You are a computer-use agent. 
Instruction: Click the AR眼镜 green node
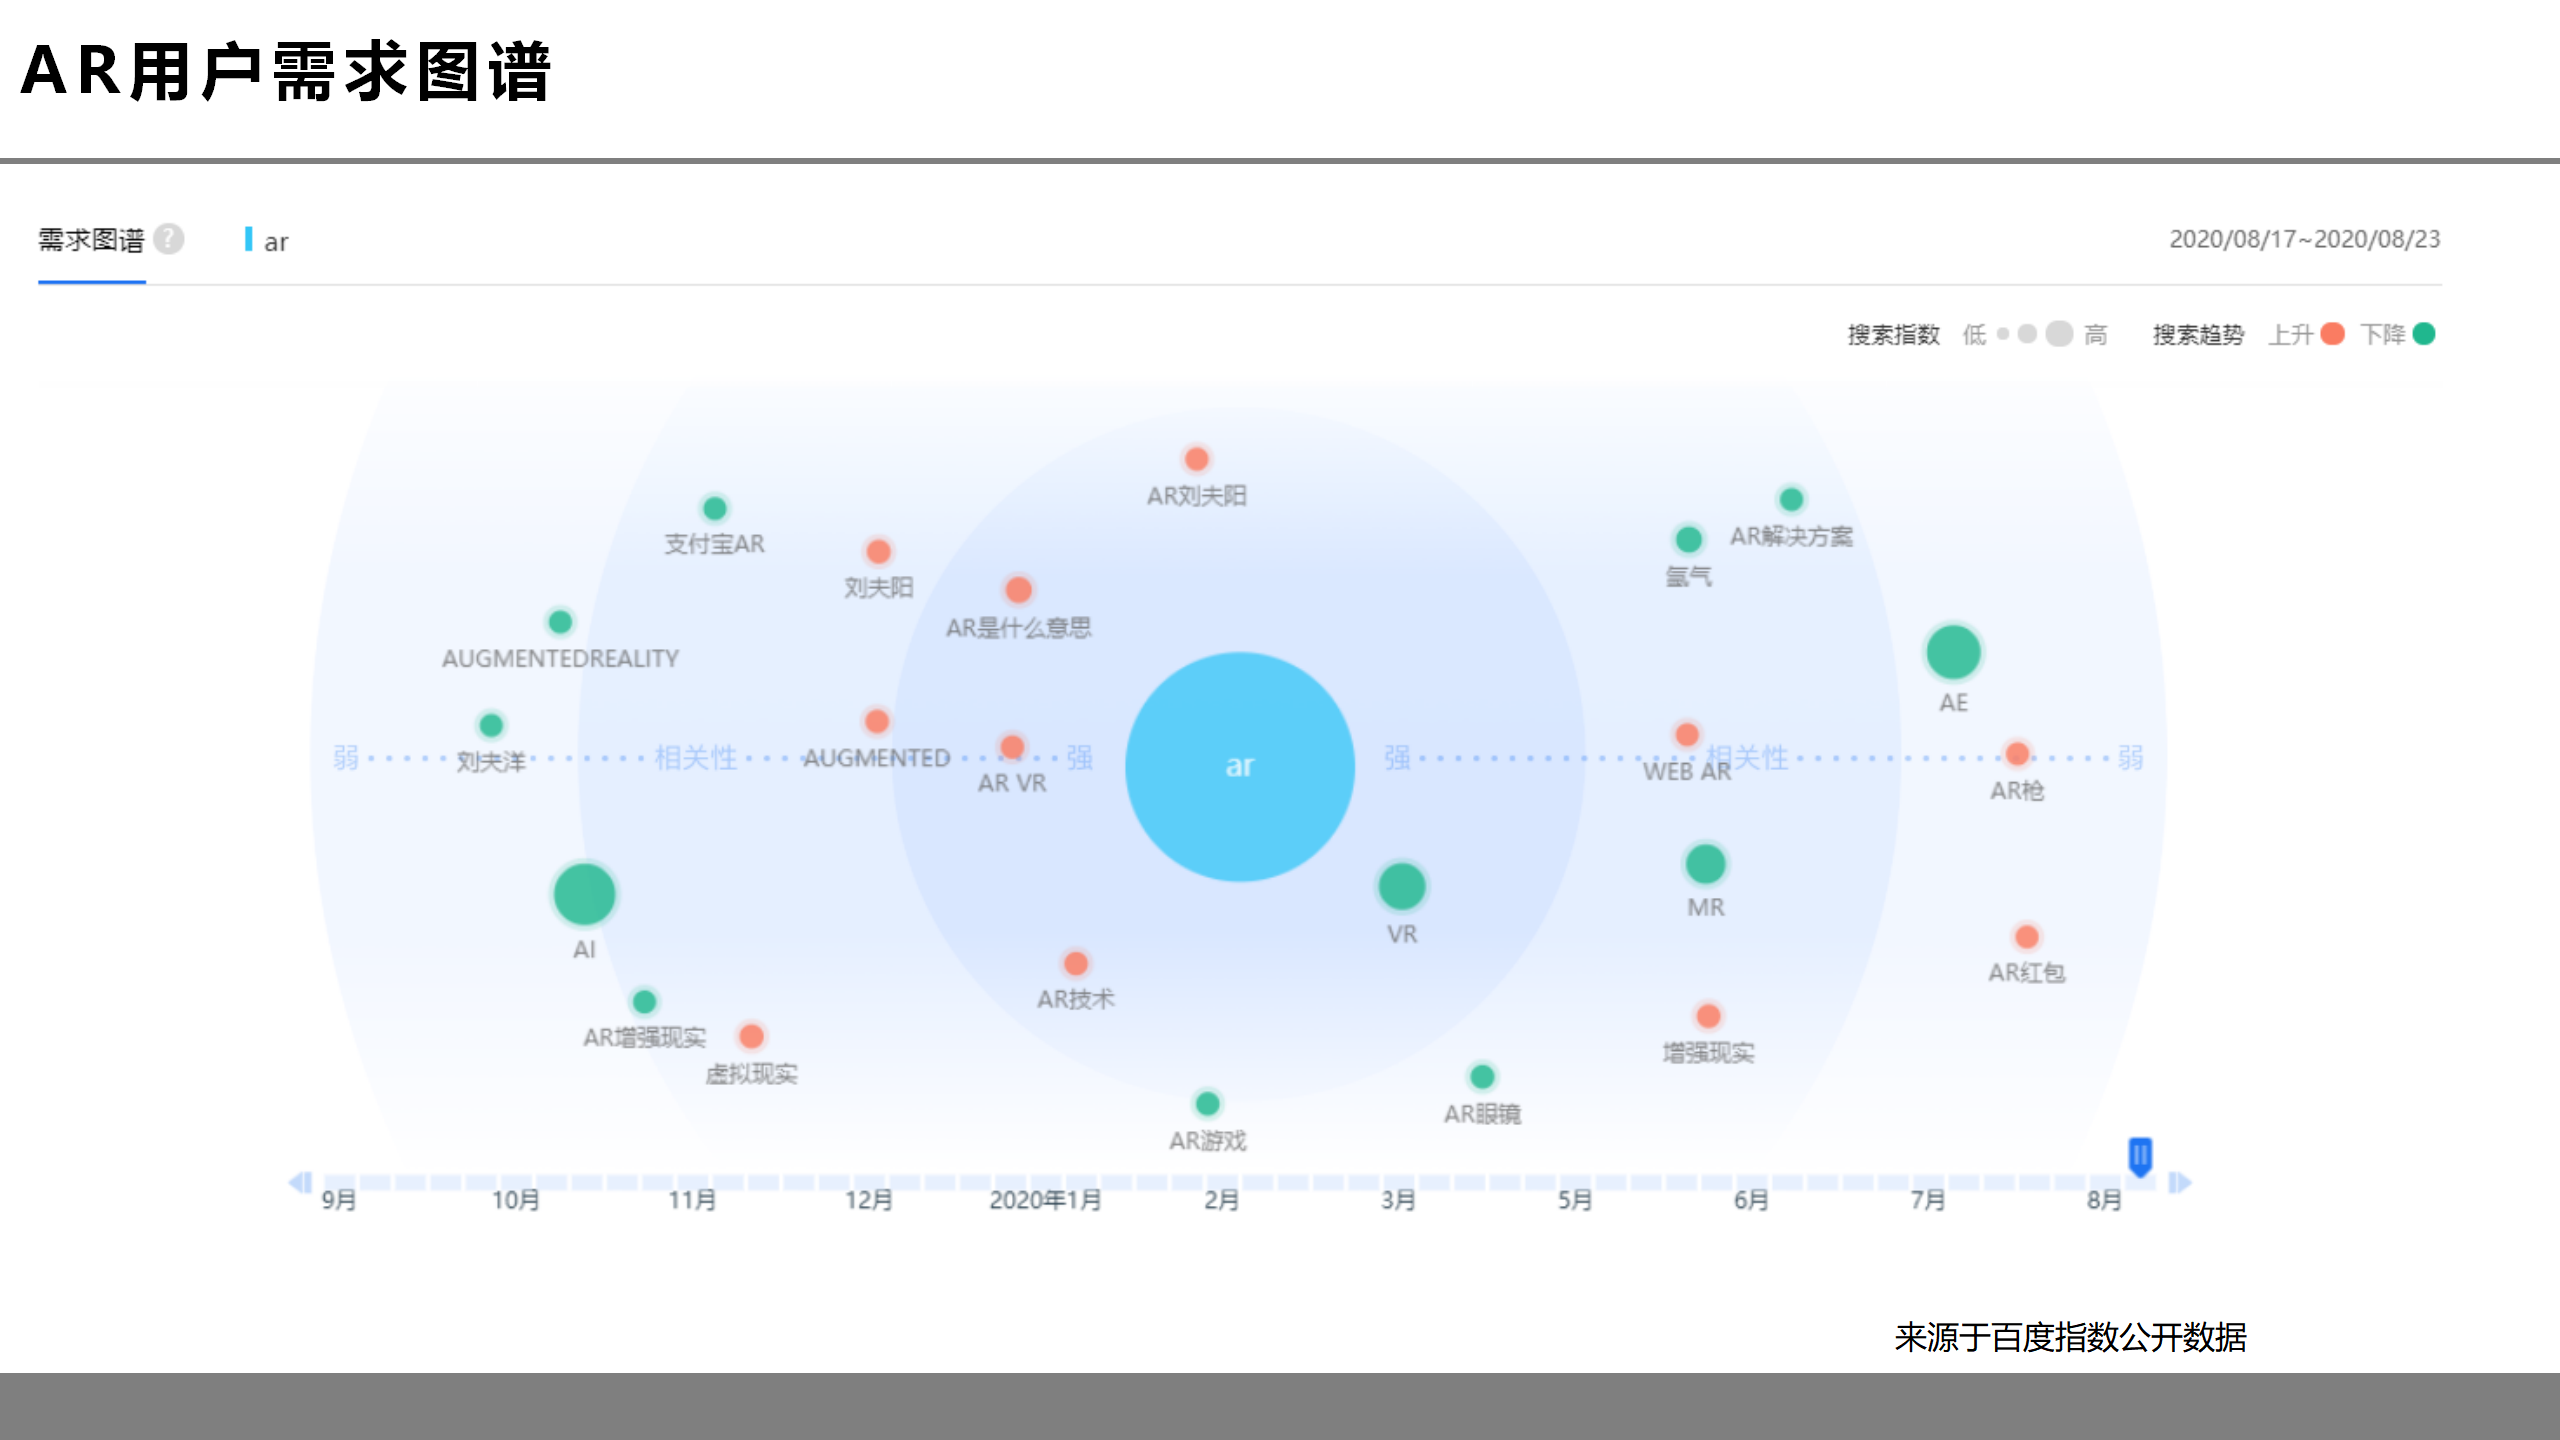coord(1482,1077)
